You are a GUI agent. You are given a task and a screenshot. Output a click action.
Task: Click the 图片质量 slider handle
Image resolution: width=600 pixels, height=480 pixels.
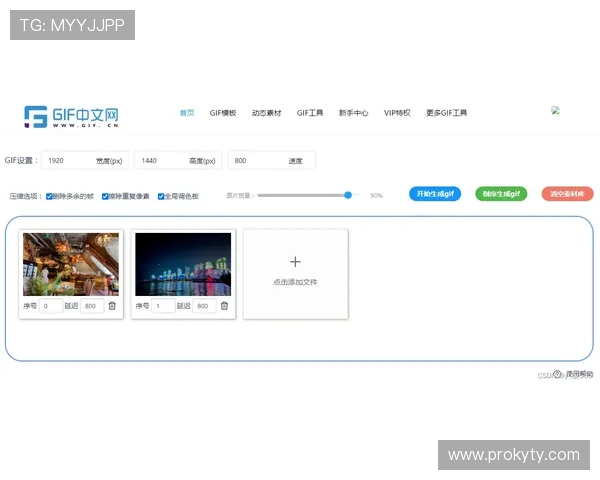348,195
